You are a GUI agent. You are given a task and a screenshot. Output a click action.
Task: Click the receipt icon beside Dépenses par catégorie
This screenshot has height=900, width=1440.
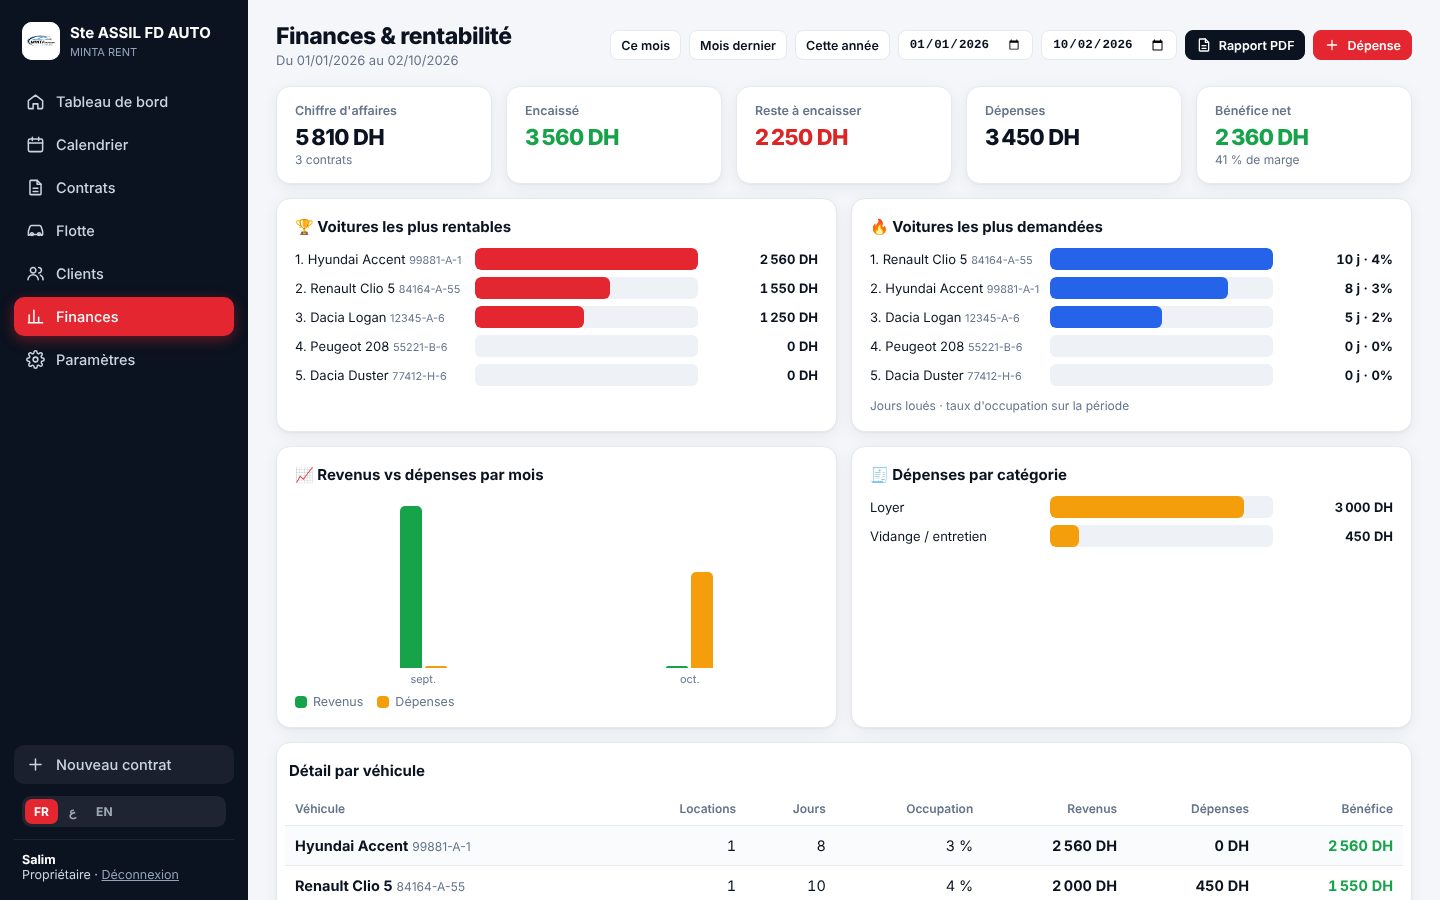[x=879, y=475]
